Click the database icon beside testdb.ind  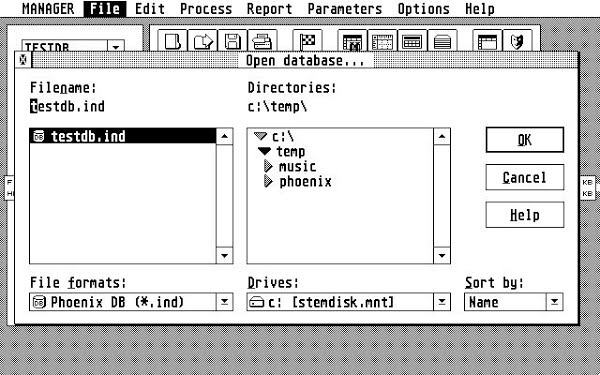(39, 136)
